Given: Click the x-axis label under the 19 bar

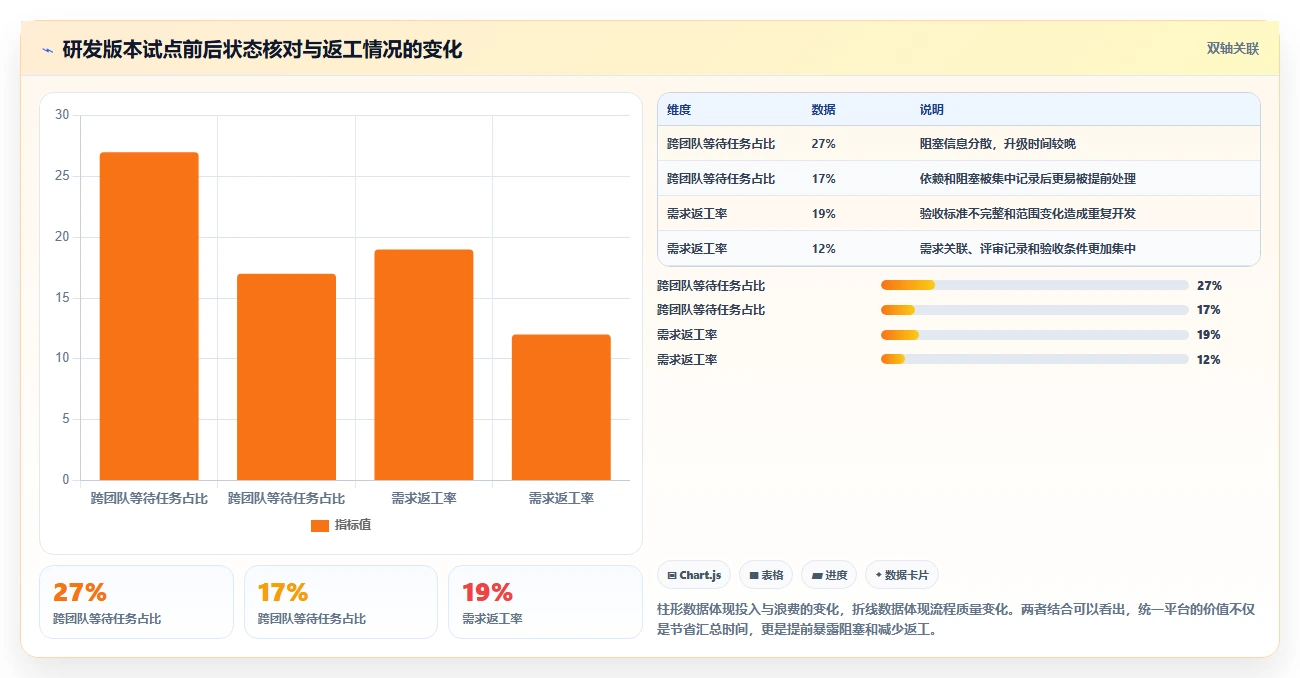Looking at the screenshot, I should [424, 498].
